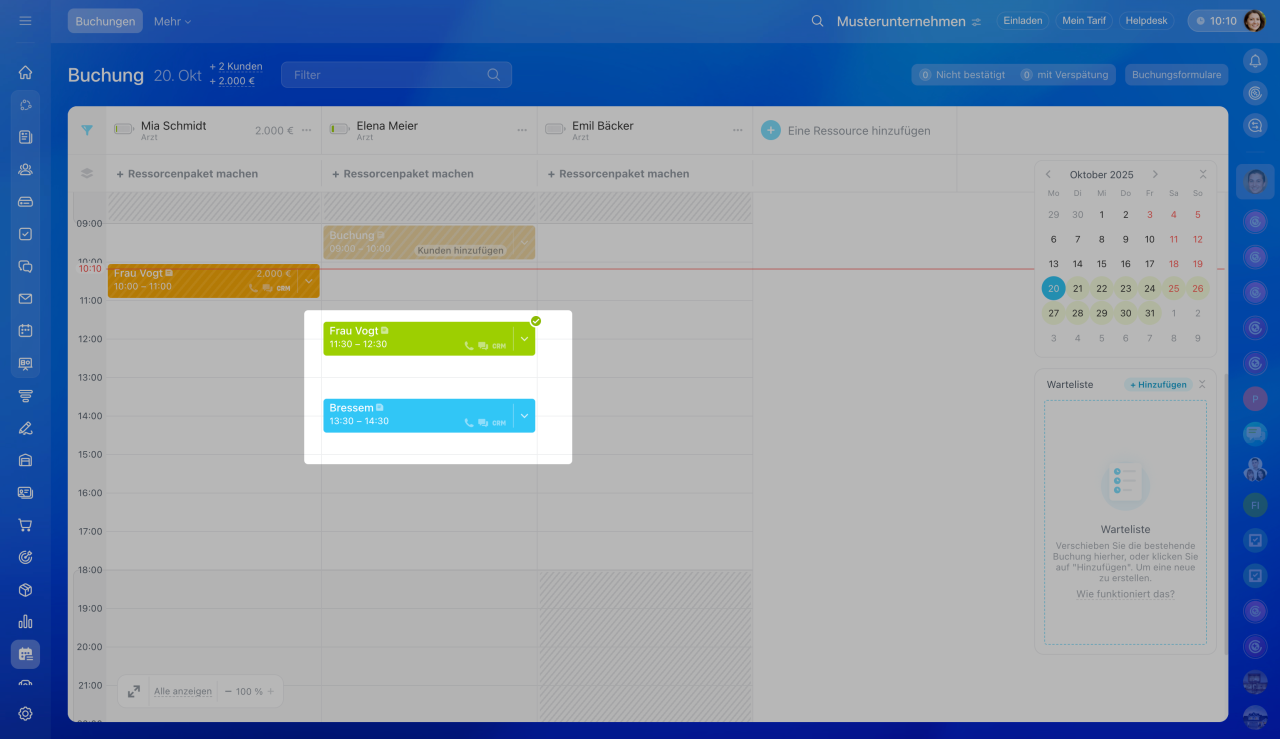The height and width of the screenshot is (739, 1280).
Task: Open the settings gear in left sidebar
Action: coord(25,713)
